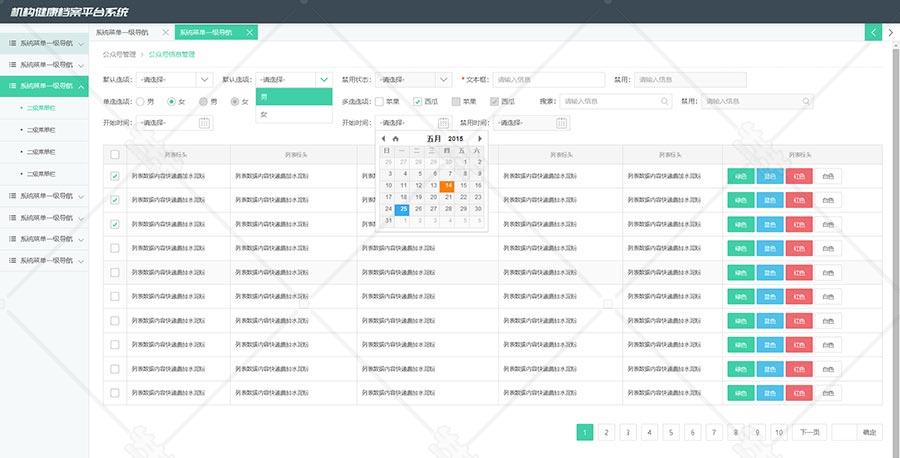Select the current green pagination page 1
Screen dimensions: 900x458
coord(585,433)
